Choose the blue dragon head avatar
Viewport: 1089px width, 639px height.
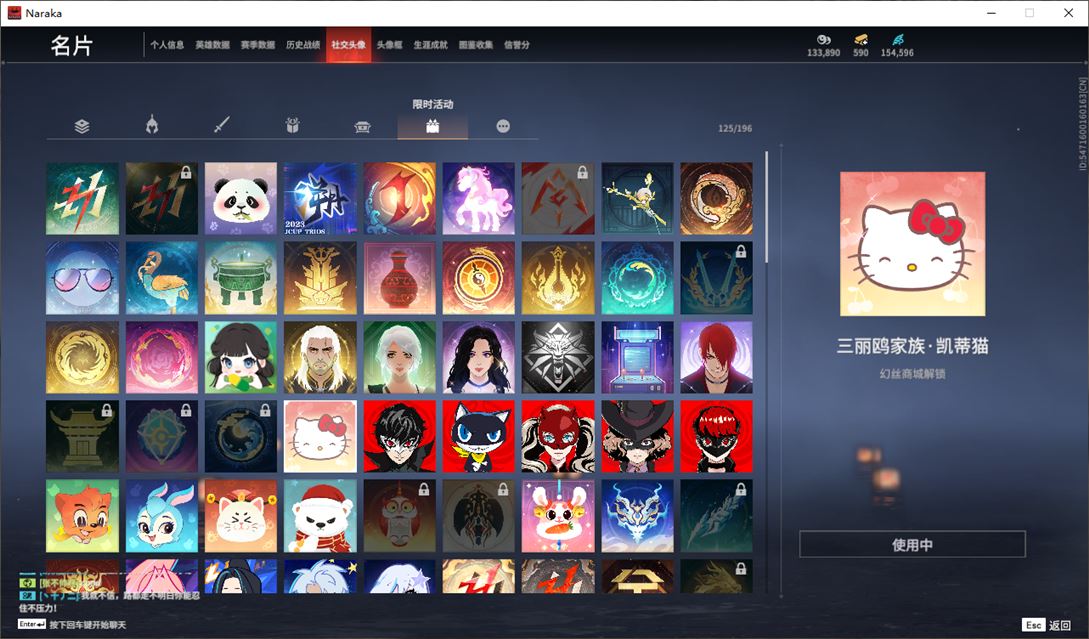(x=637, y=515)
